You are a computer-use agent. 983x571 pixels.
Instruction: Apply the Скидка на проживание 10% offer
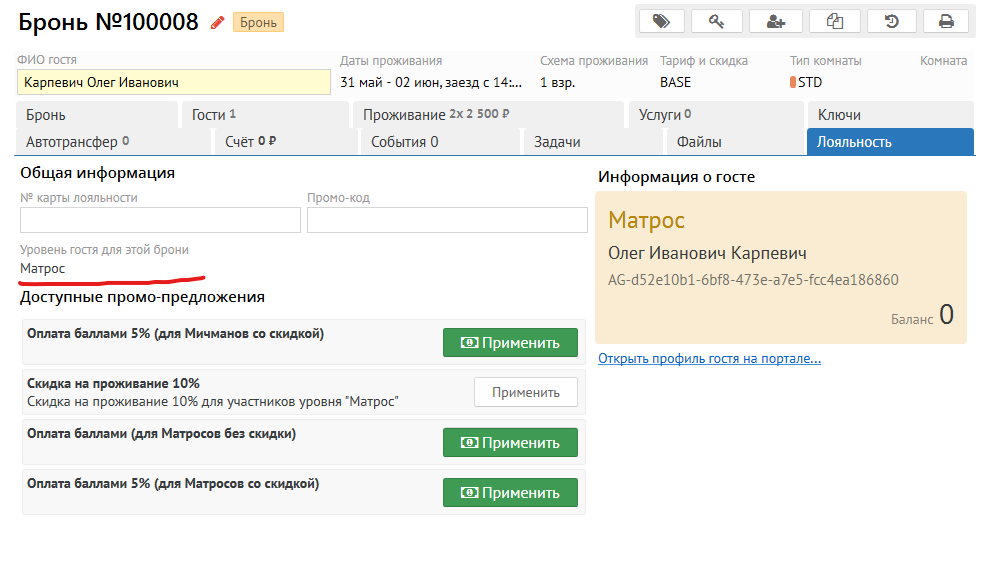point(525,393)
